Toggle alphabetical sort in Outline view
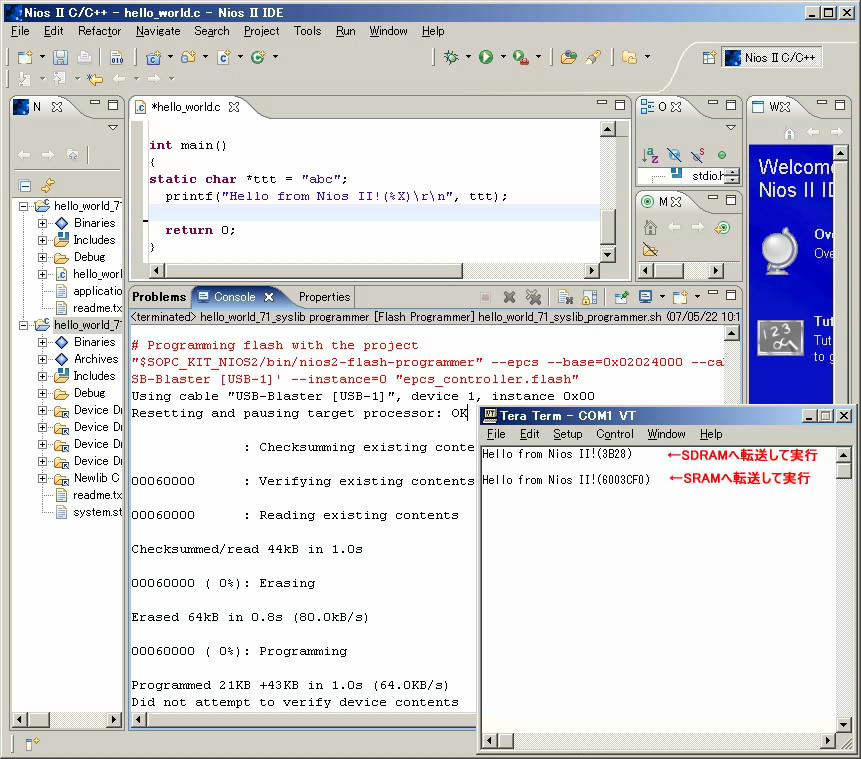The width and height of the screenshot is (861, 759). 650,155
